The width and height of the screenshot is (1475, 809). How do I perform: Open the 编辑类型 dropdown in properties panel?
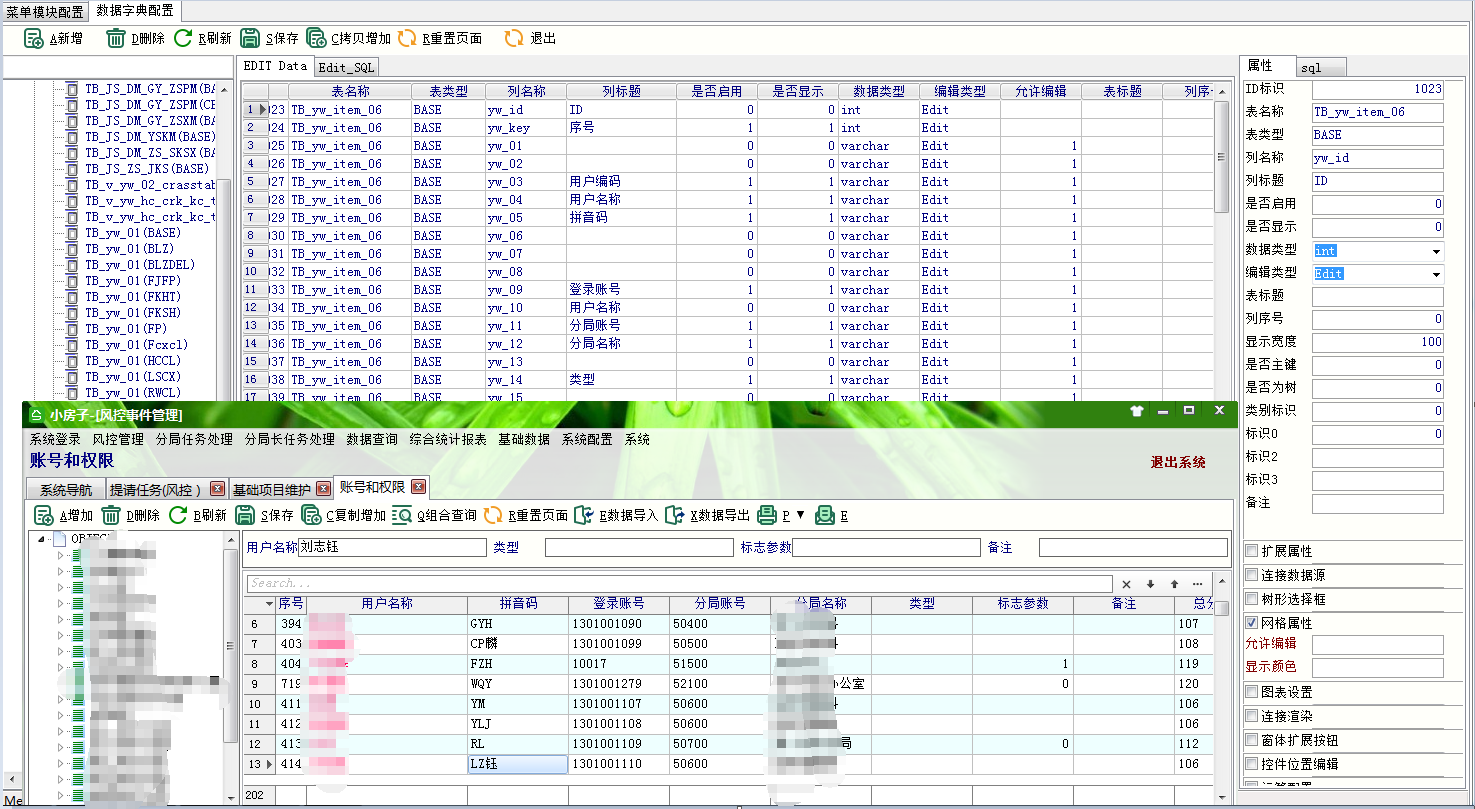(1436, 274)
